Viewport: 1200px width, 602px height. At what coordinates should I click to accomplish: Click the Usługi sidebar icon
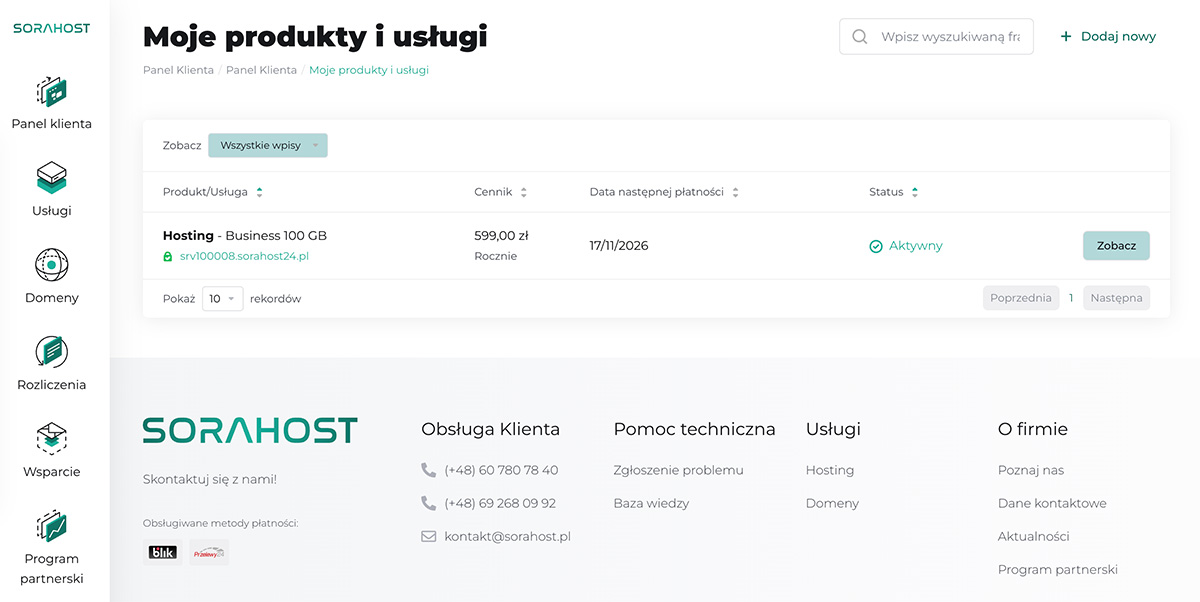click(x=51, y=179)
